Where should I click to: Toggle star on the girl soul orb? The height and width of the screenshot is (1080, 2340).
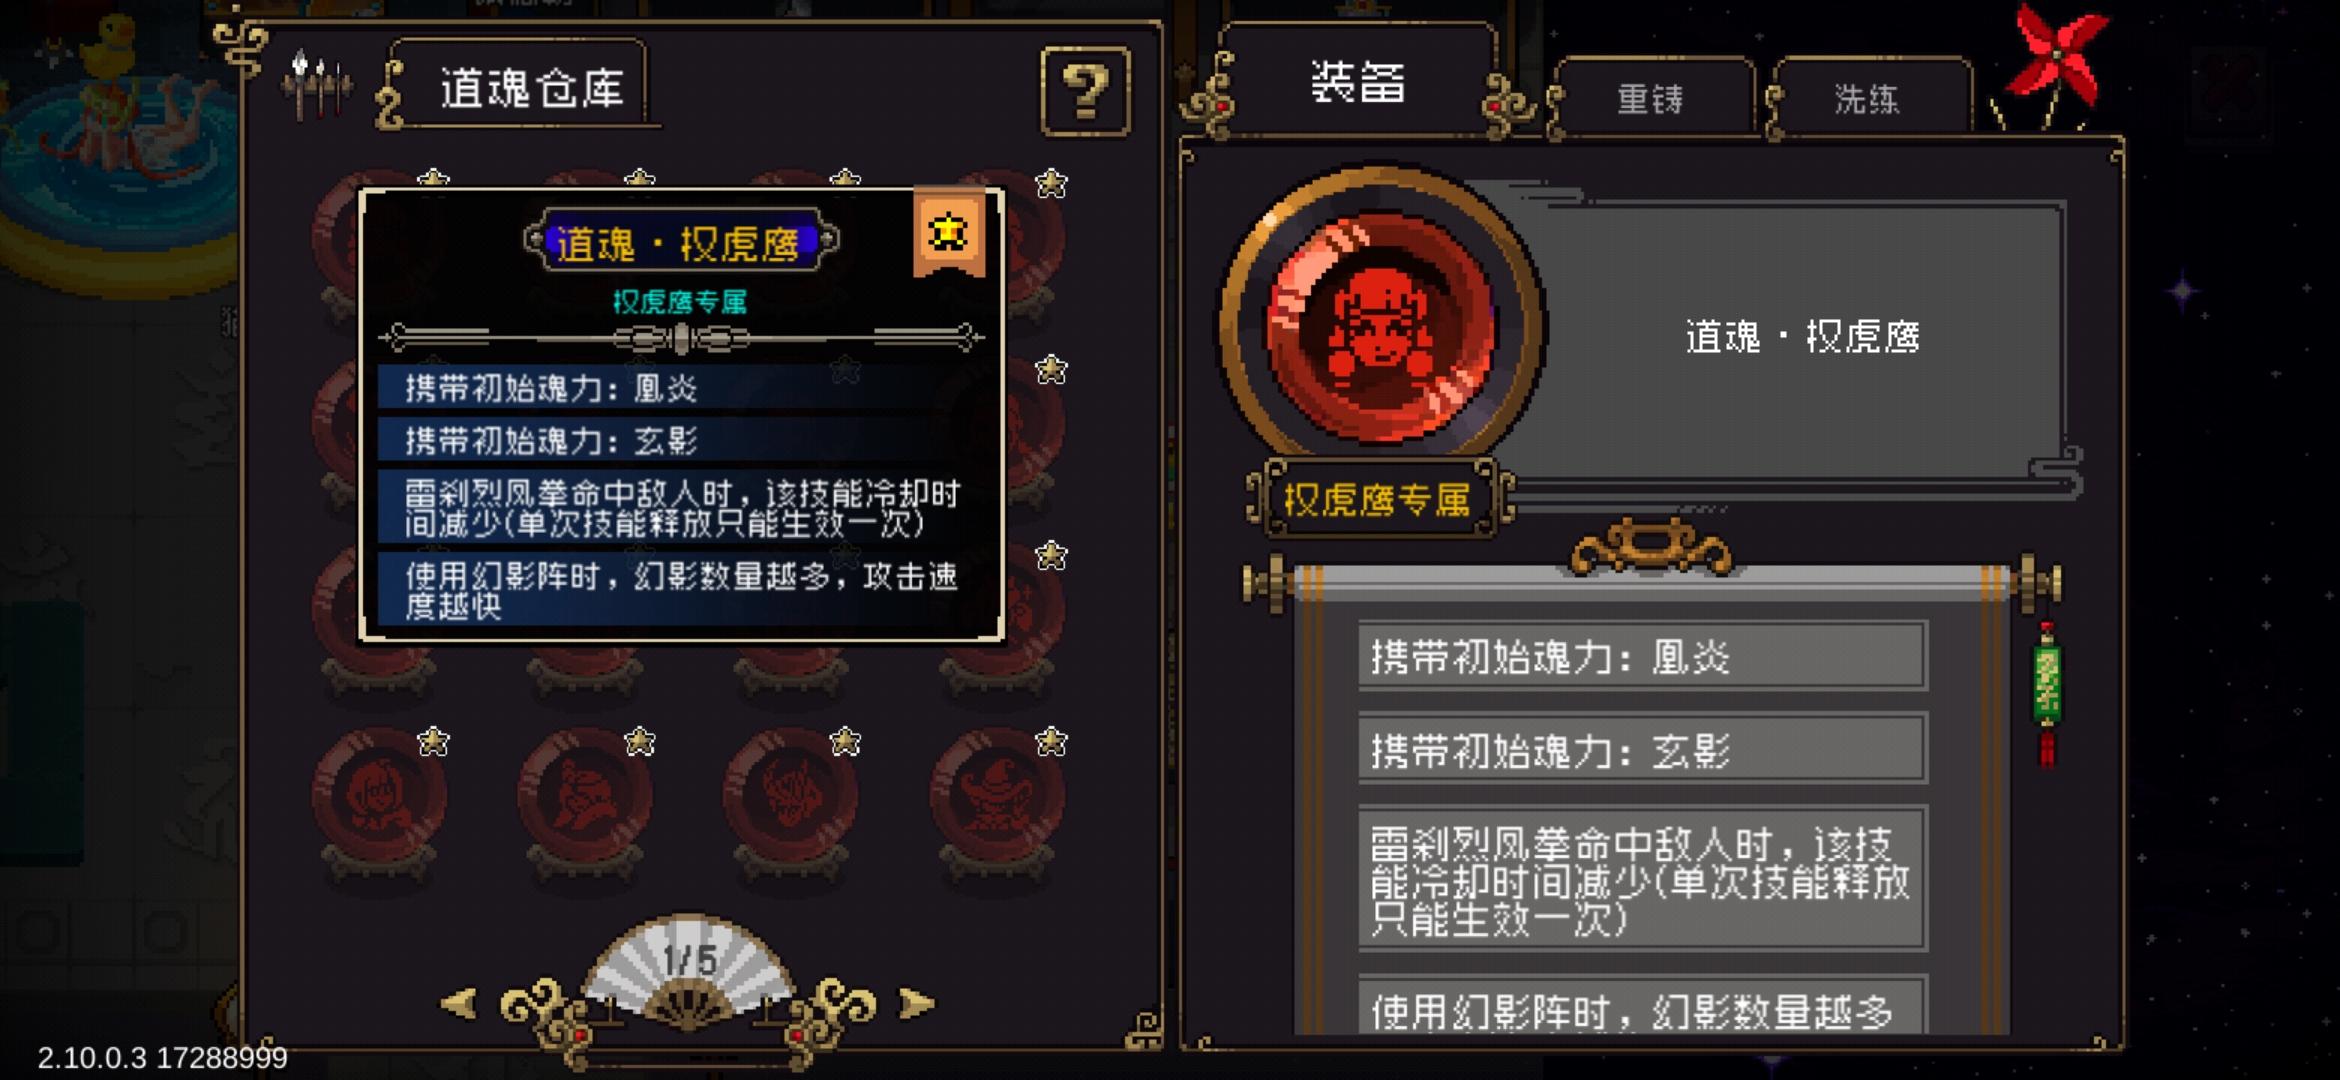[433, 742]
